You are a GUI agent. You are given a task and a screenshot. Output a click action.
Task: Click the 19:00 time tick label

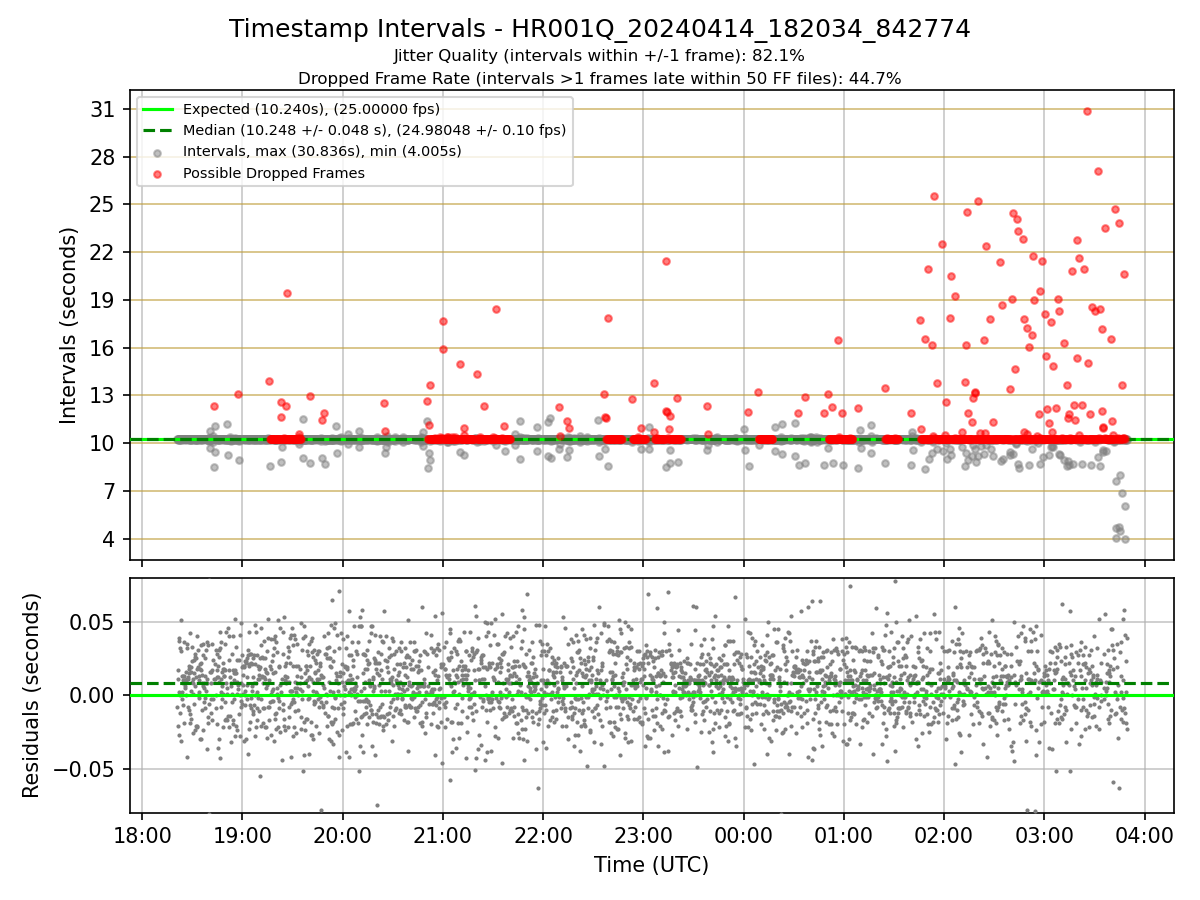pyautogui.click(x=242, y=834)
